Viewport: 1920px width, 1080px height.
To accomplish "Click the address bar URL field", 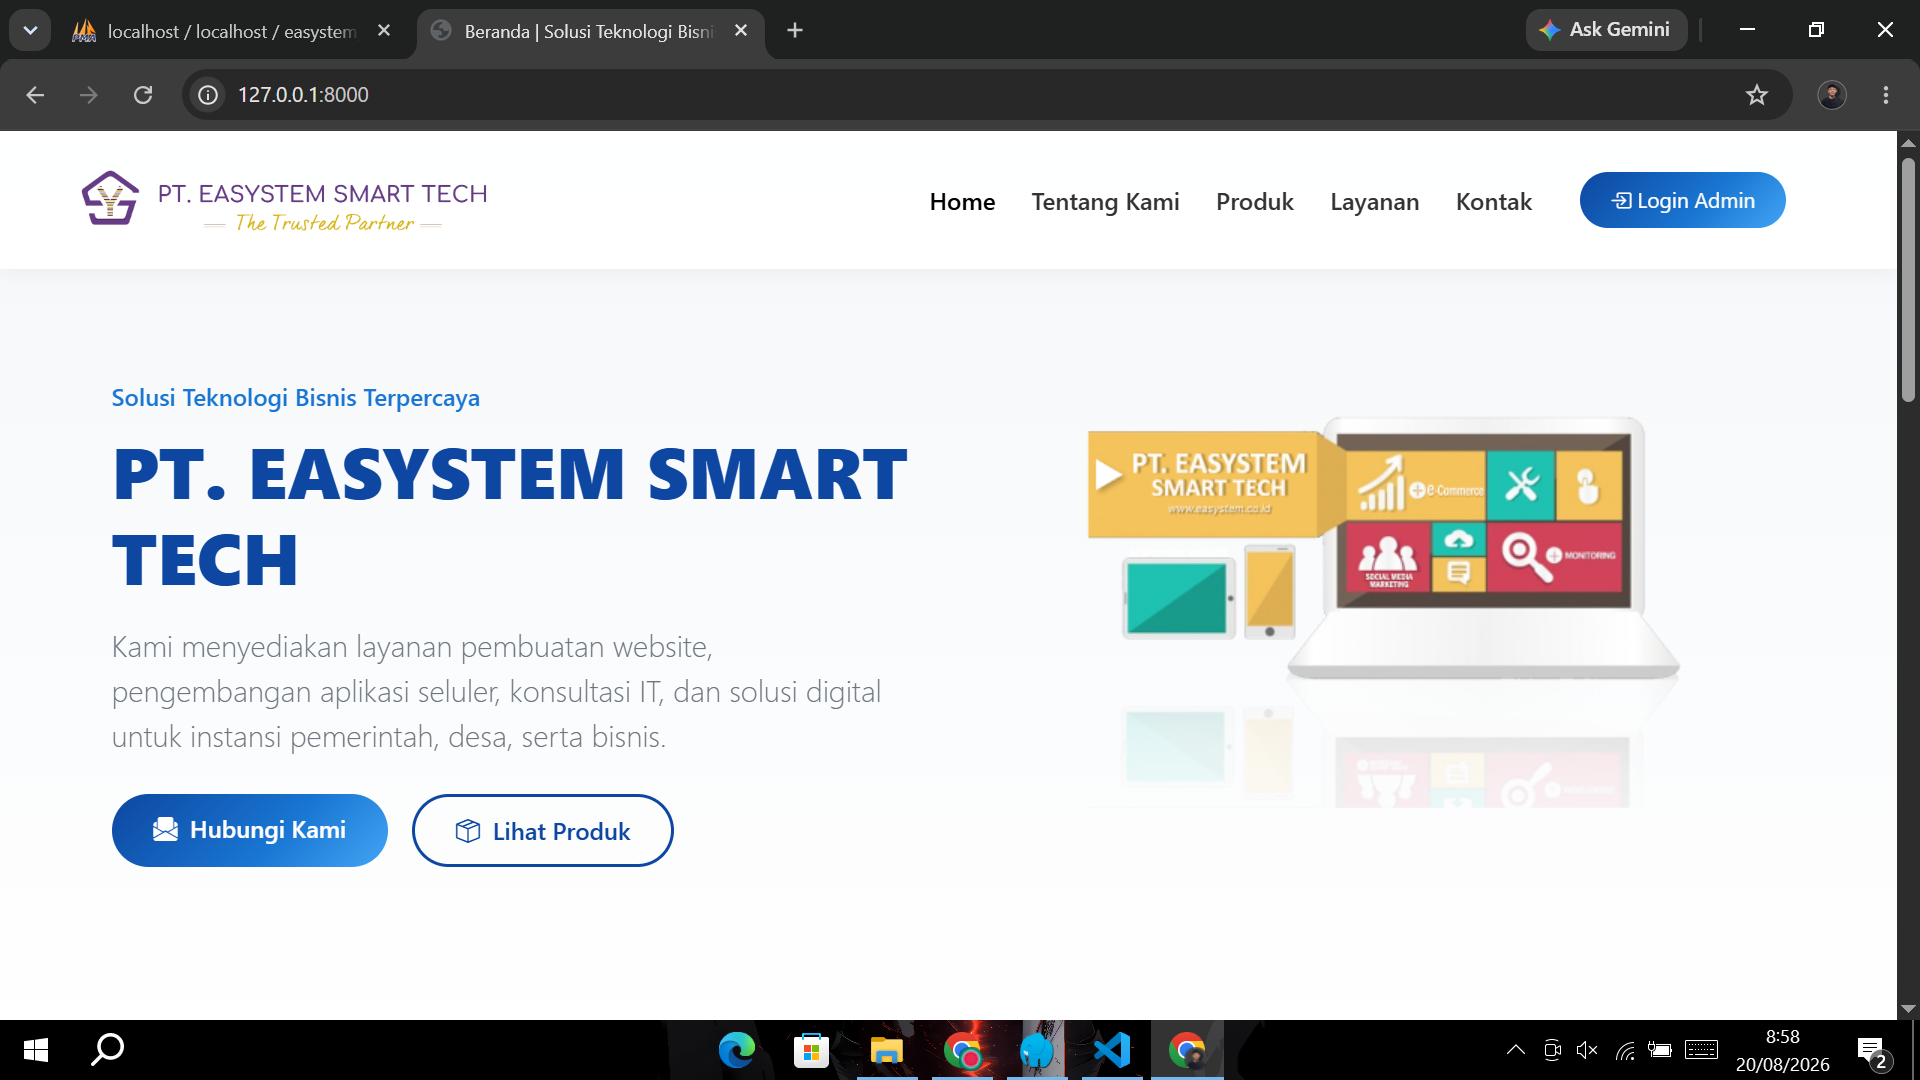I will coord(985,95).
